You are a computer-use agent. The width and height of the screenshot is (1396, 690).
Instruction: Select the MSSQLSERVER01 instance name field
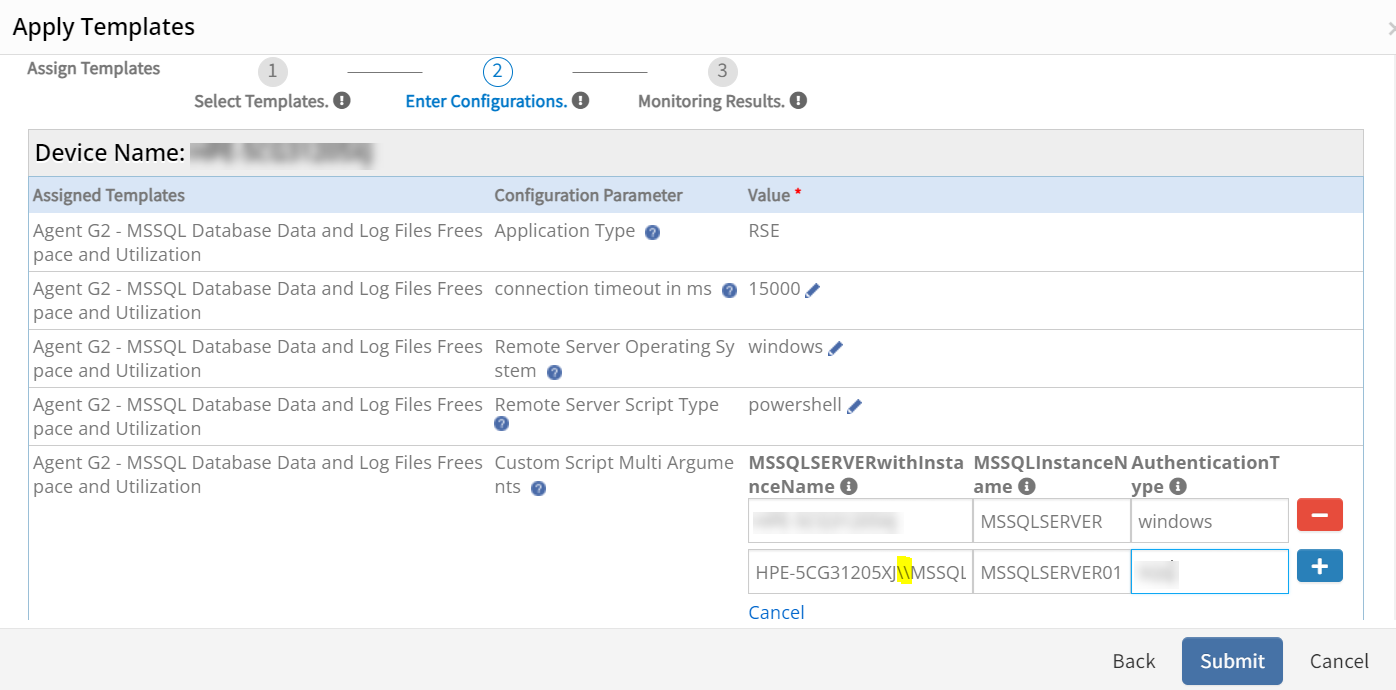pyautogui.click(x=1051, y=571)
